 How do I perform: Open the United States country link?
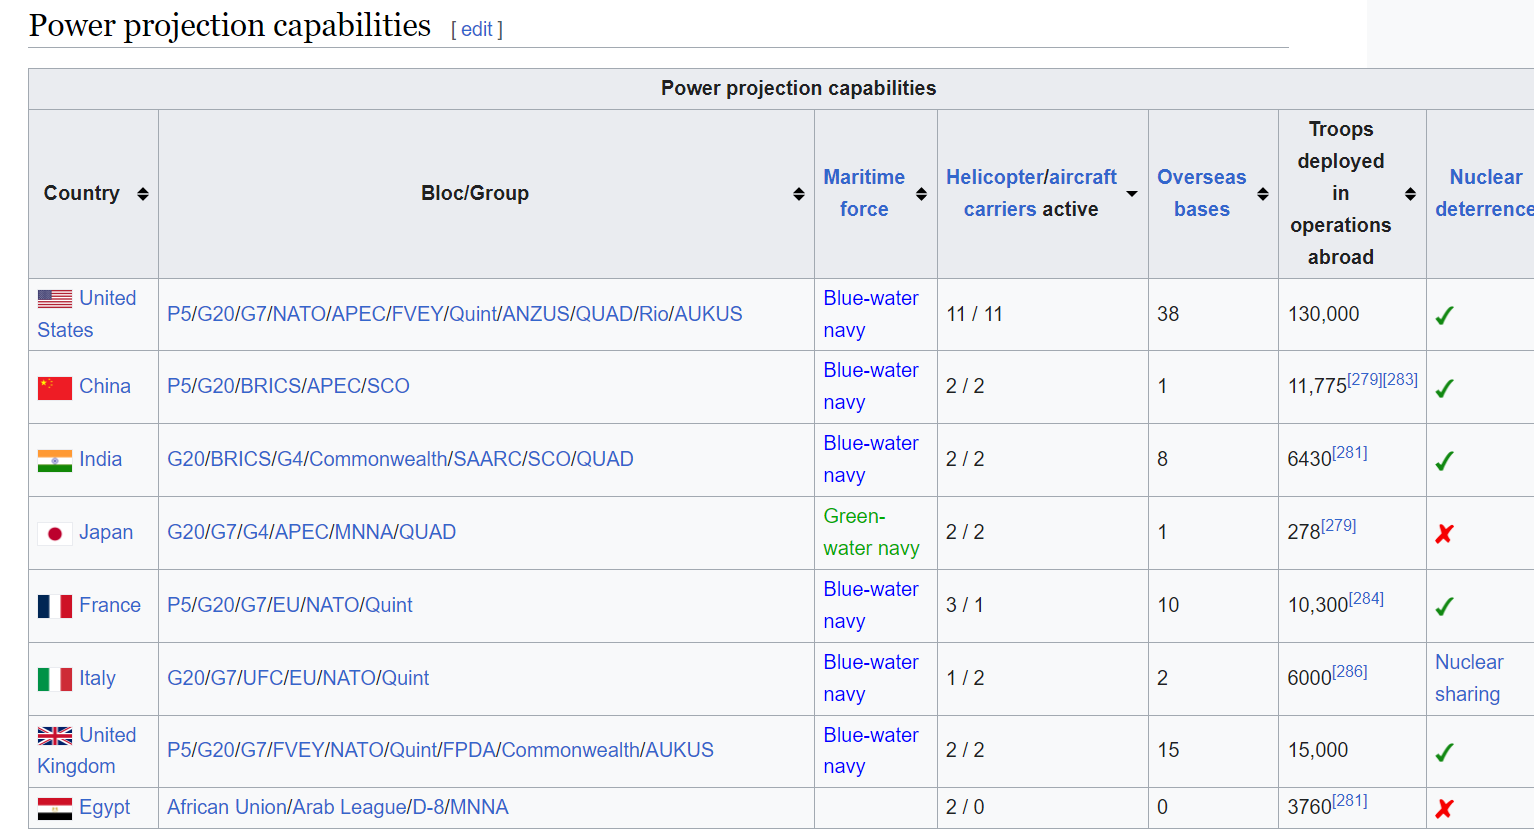[x=86, y=314]
